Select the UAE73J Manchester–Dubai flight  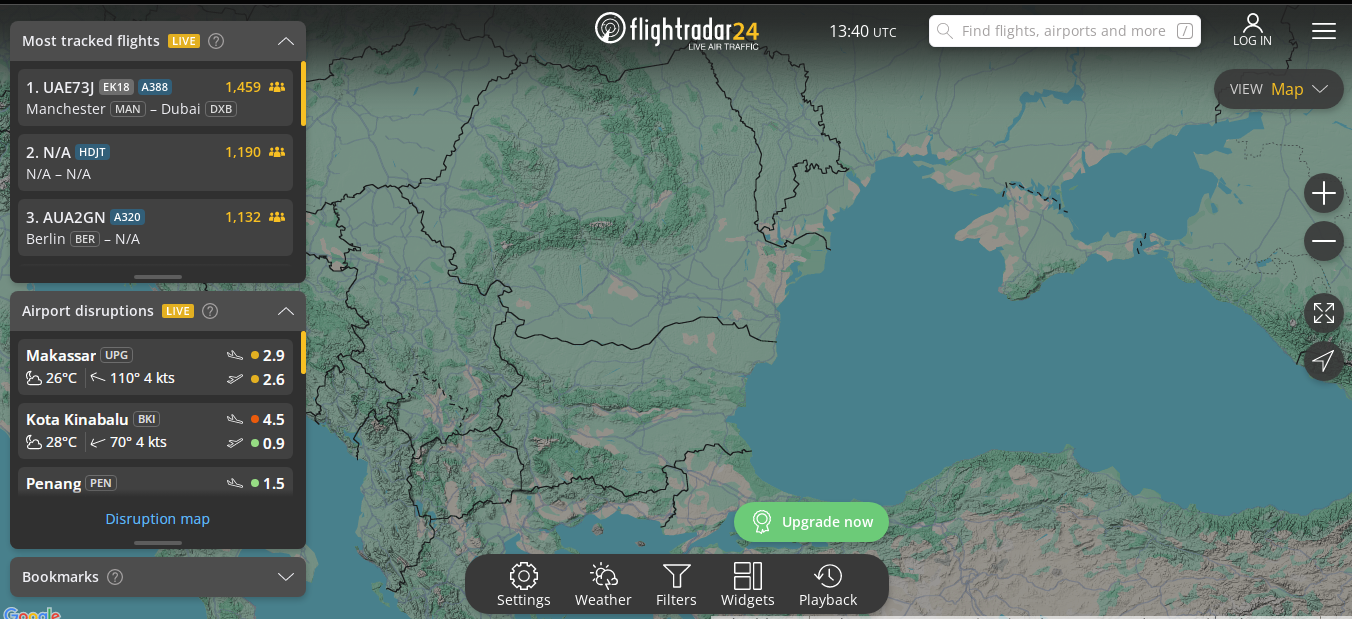pos(155,97)
